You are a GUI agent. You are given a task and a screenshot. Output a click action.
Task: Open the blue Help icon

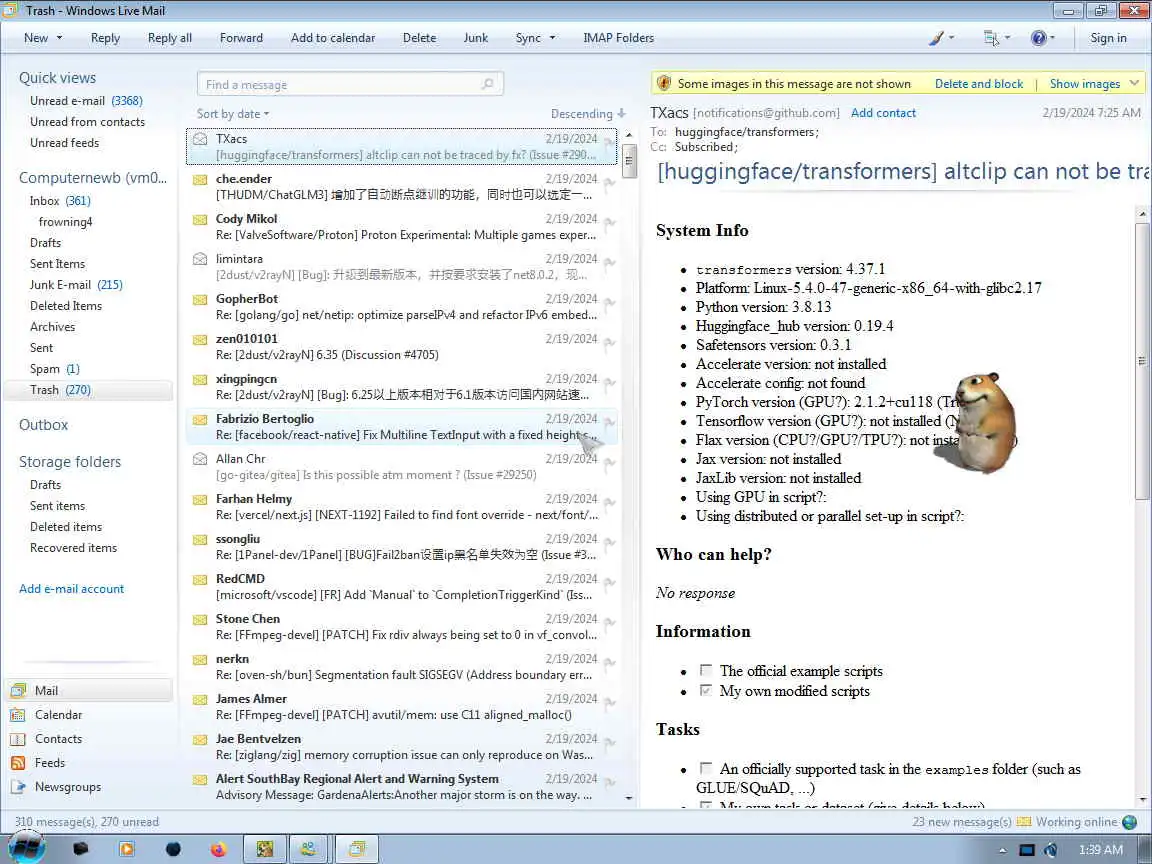coord(1038,37)
